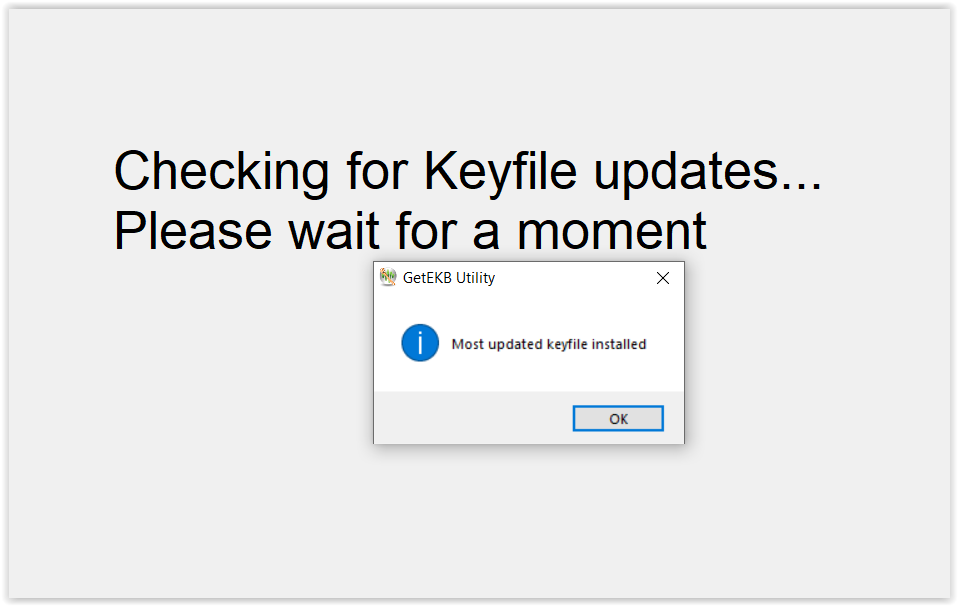This screenshot has height=606, width=958.
Task: Click the word 'Checking' in the heading
Action: [221, 172]
